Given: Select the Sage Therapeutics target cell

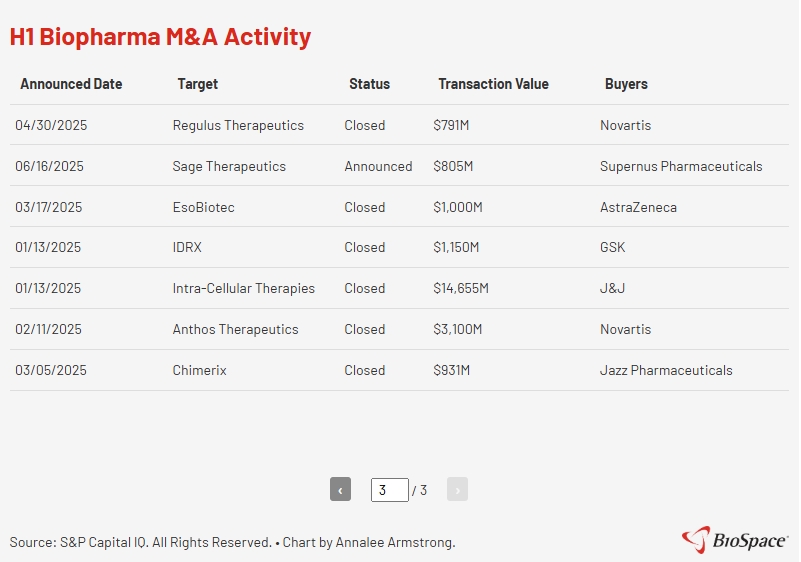Looking at the screenshot, I should (229, 167).
